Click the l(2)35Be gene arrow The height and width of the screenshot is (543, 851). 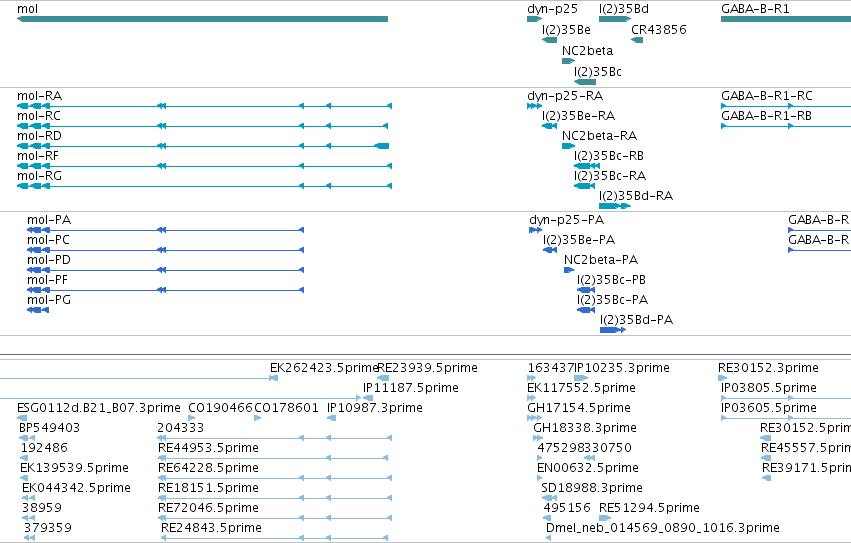(549, 40)
